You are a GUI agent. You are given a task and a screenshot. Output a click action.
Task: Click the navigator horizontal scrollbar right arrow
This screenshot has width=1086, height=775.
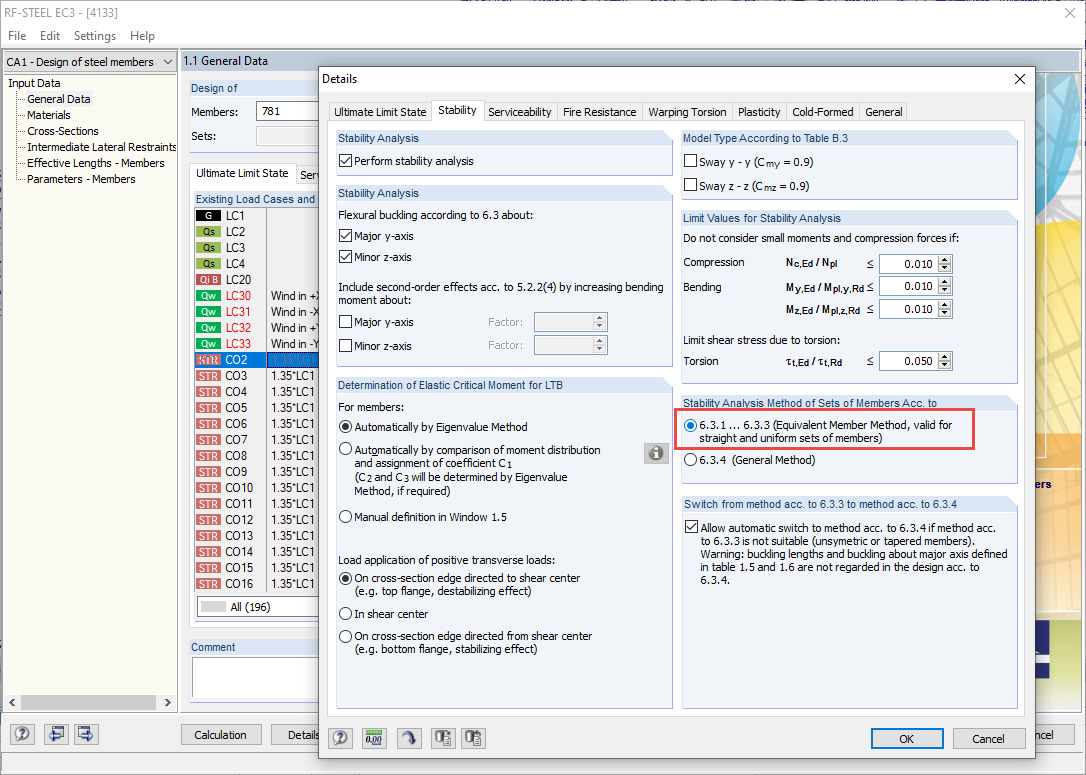[168, 702]
